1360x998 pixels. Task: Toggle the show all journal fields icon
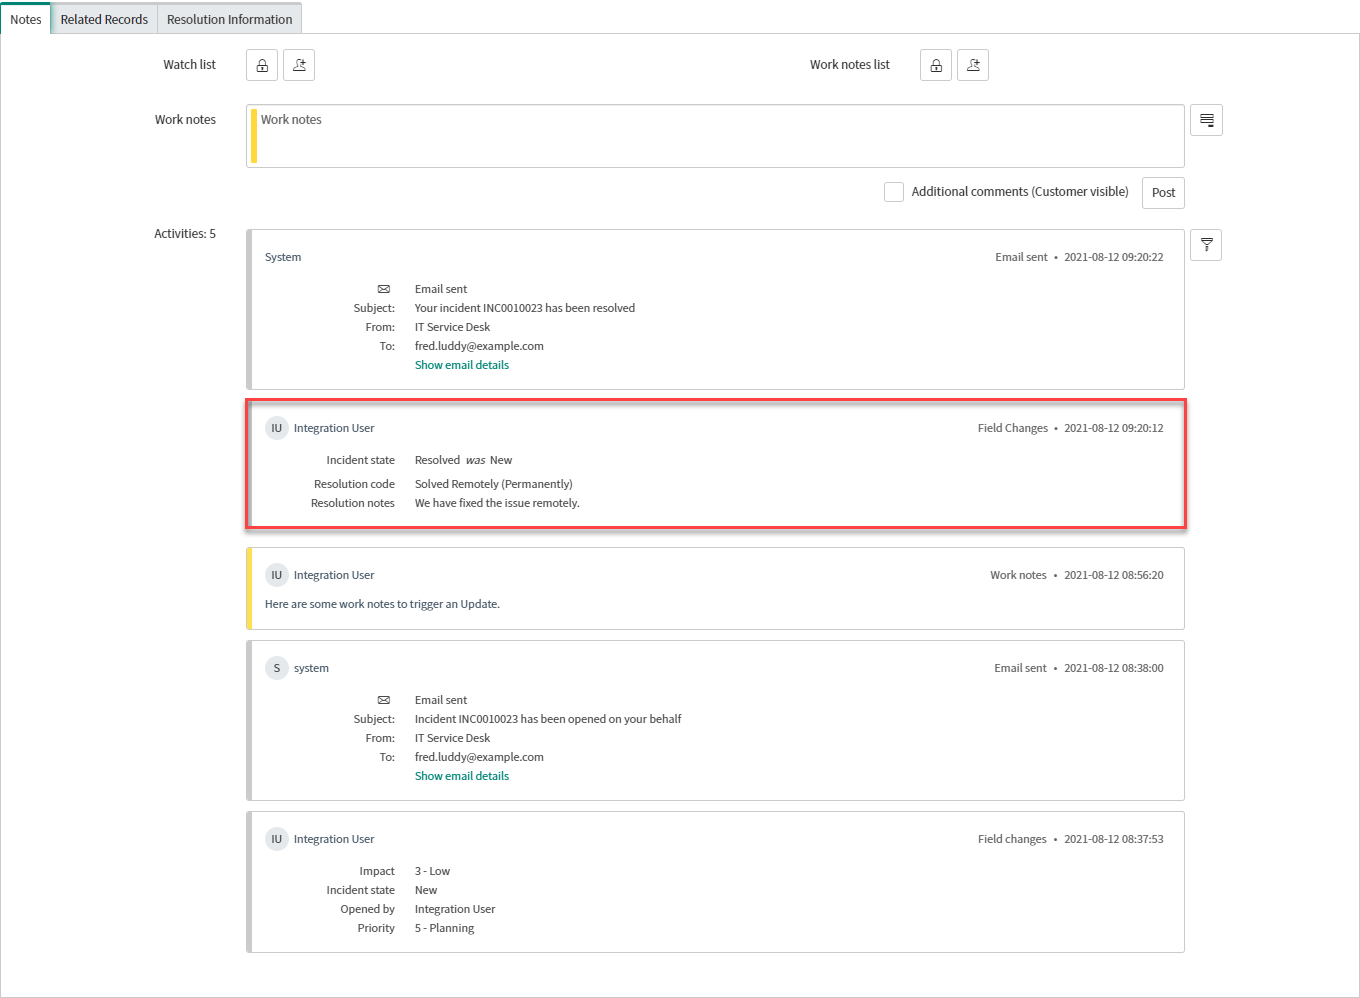[1206, 120]
